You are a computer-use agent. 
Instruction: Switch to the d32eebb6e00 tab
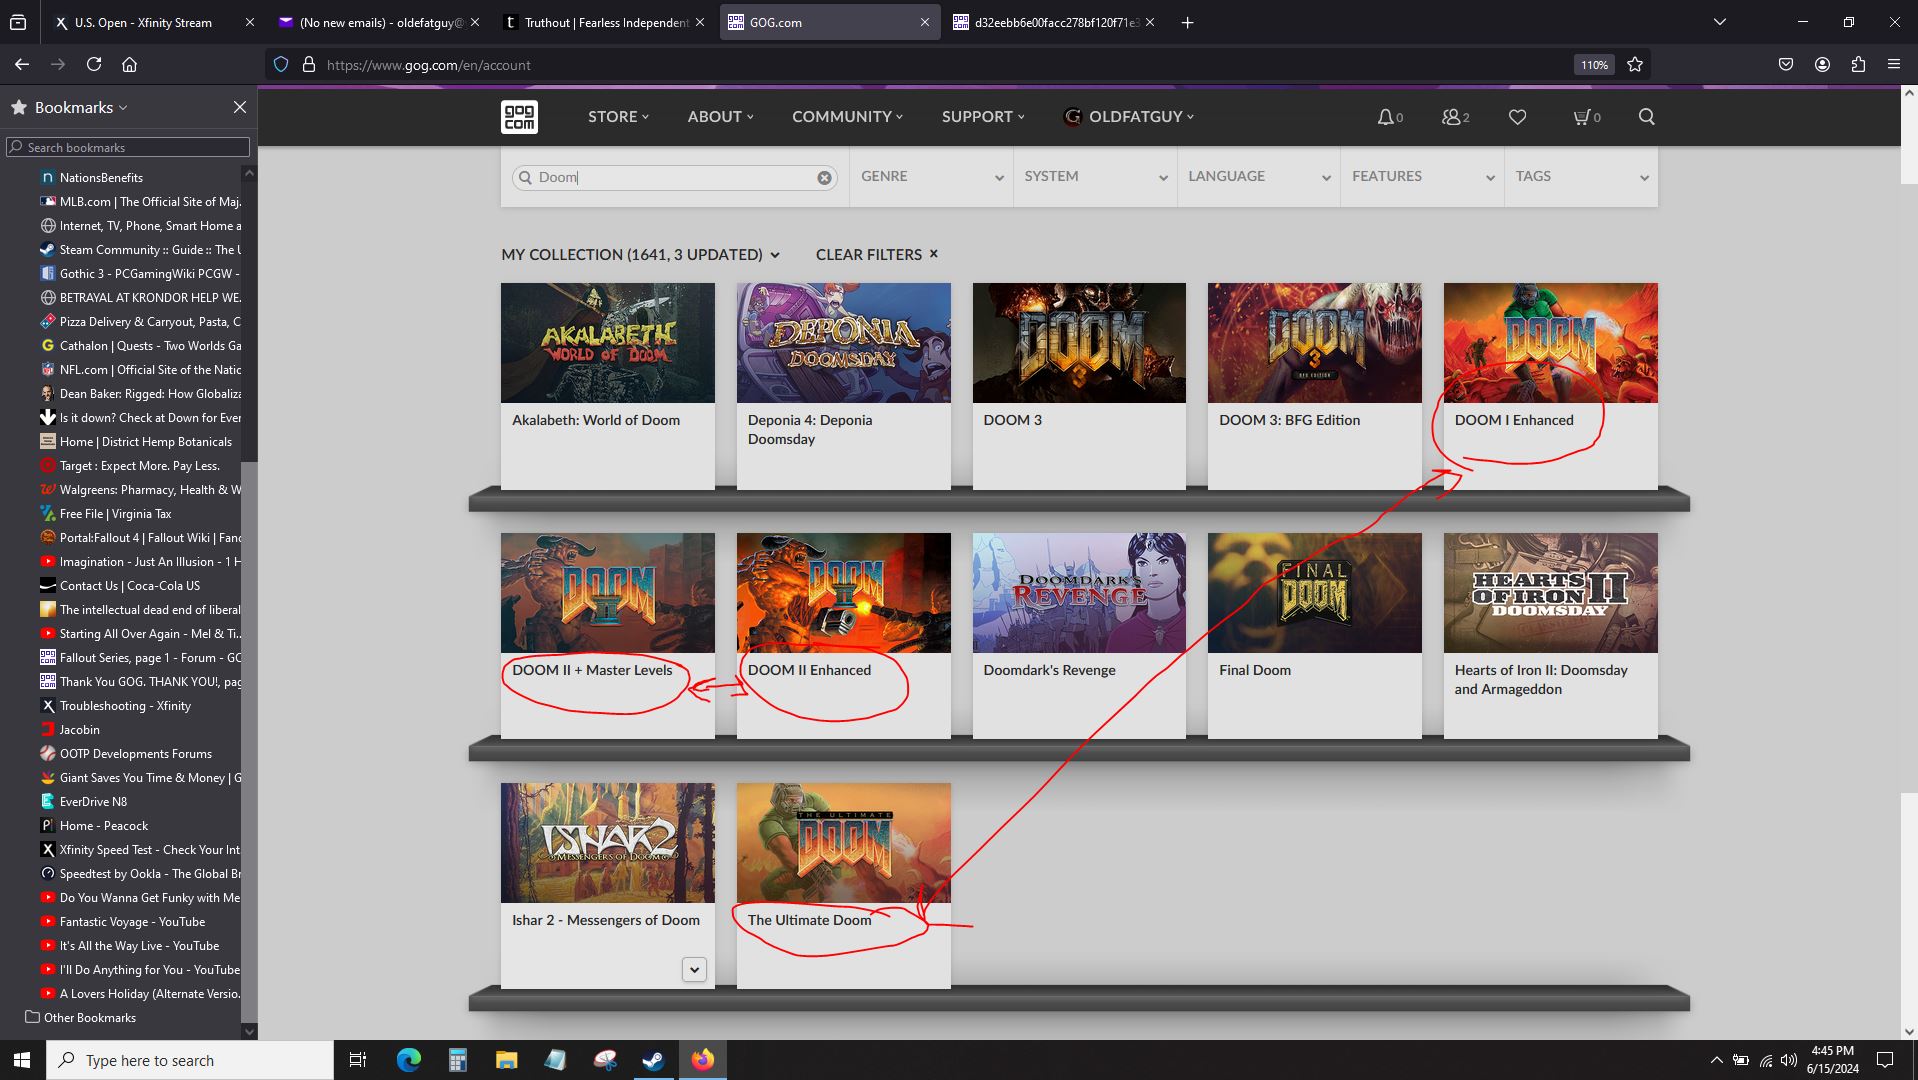pos(1054,22)
